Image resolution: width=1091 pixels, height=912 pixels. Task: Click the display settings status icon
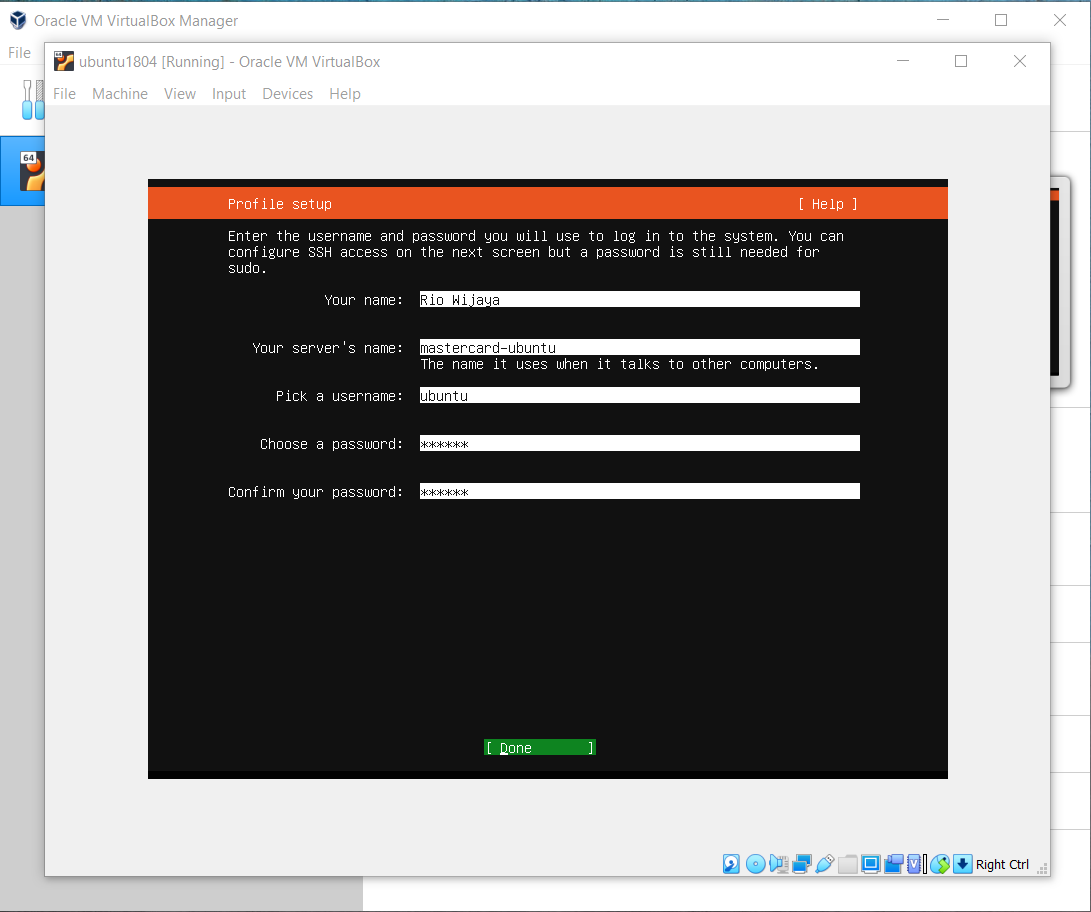[871, 864]
